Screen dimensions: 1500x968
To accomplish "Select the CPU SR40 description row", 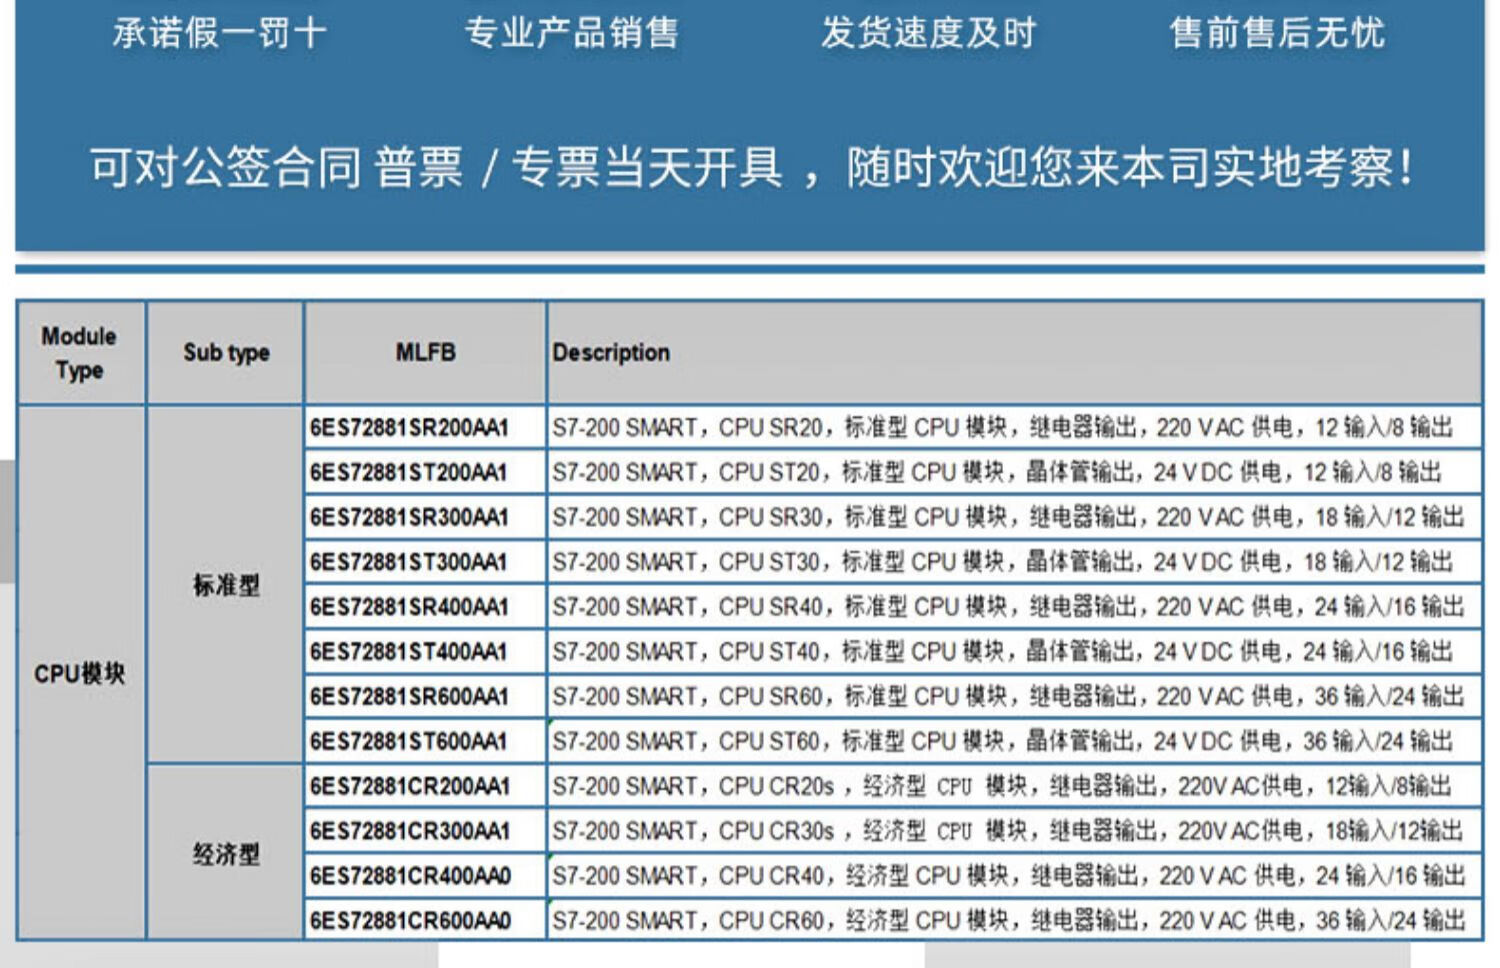I will [x=1007, y=607].
